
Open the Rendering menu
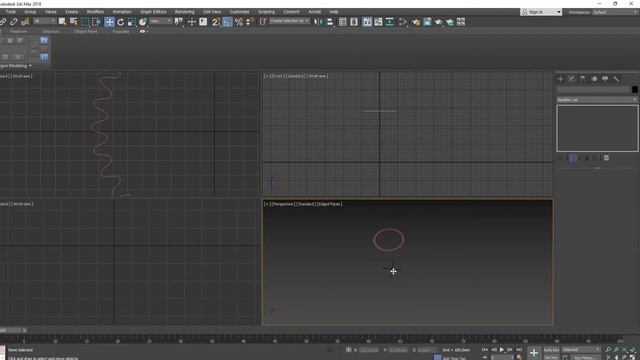[x=184, y=12]
